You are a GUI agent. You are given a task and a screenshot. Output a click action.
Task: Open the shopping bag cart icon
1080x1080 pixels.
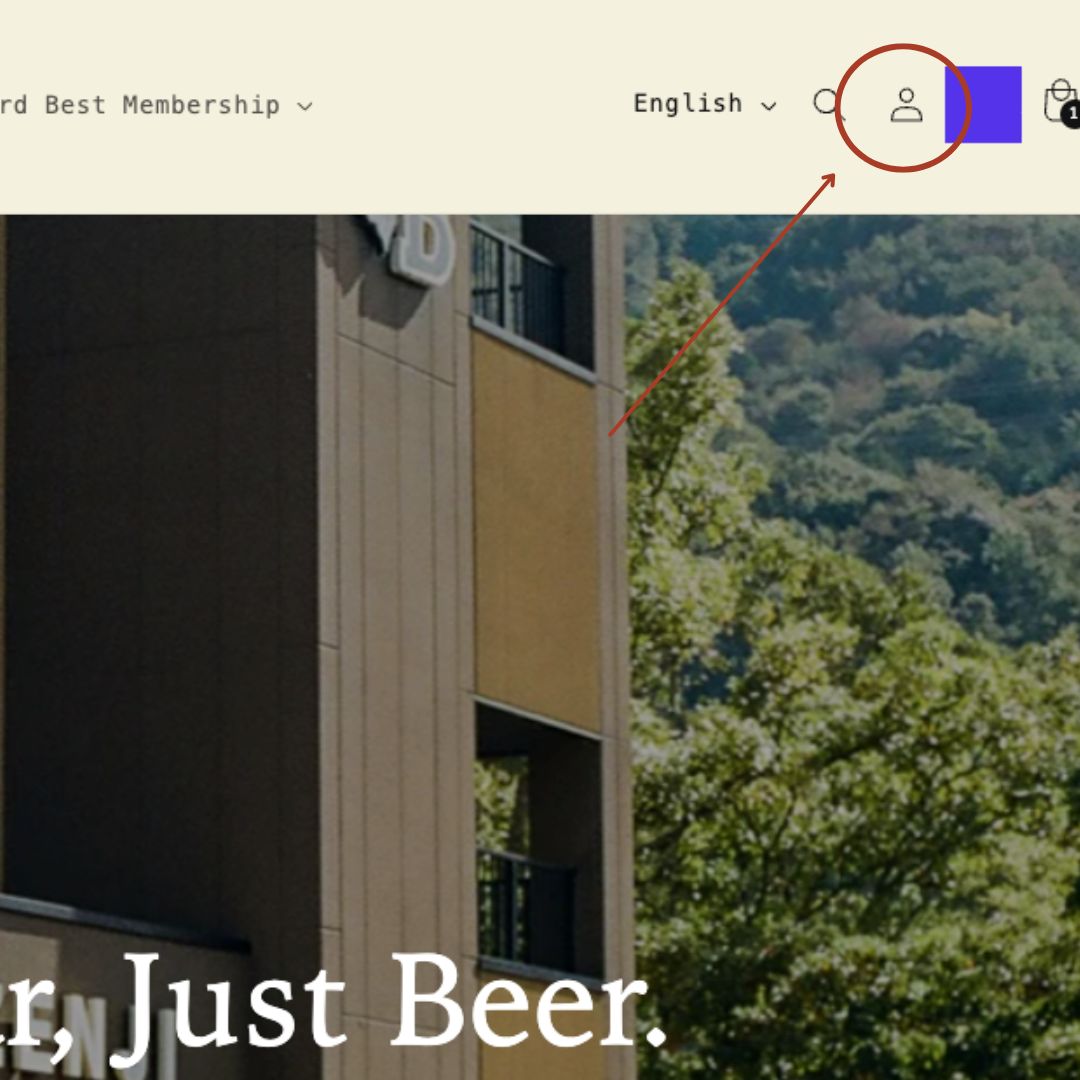[1061, 101]
